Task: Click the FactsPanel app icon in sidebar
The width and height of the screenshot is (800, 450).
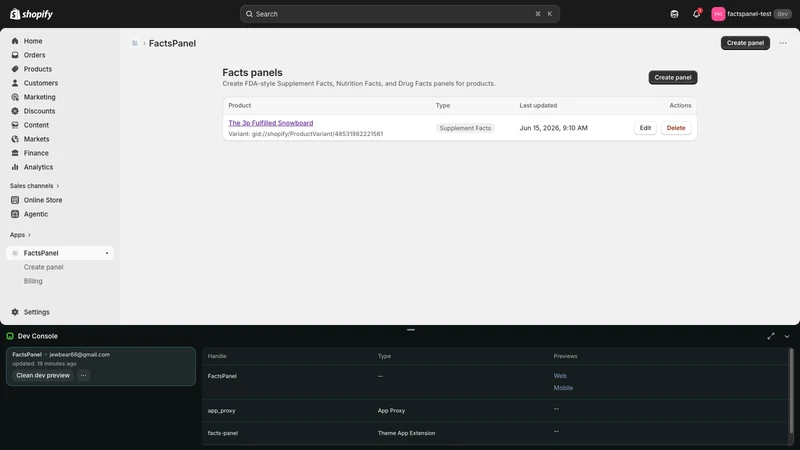Action: coord(15,253)
